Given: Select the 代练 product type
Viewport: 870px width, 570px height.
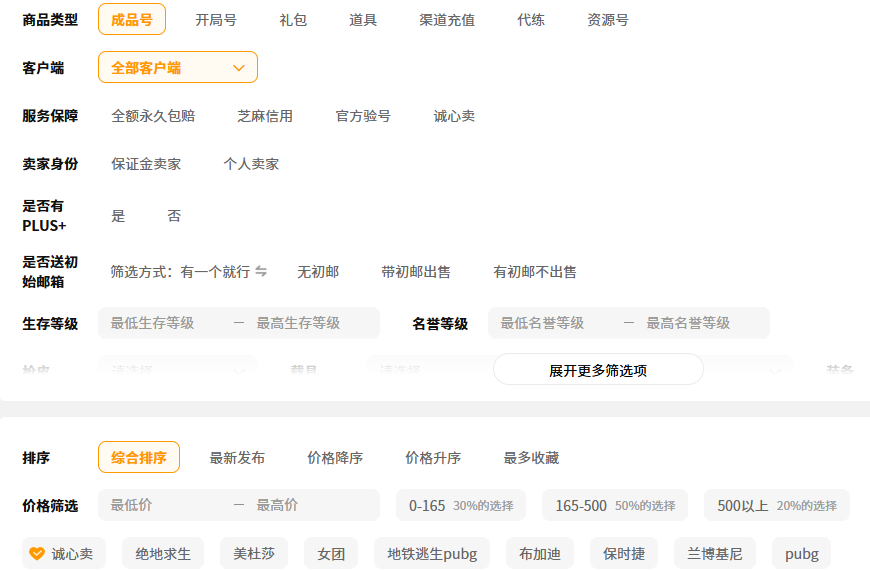Looking at the screenshot, I should coord(531,20).
